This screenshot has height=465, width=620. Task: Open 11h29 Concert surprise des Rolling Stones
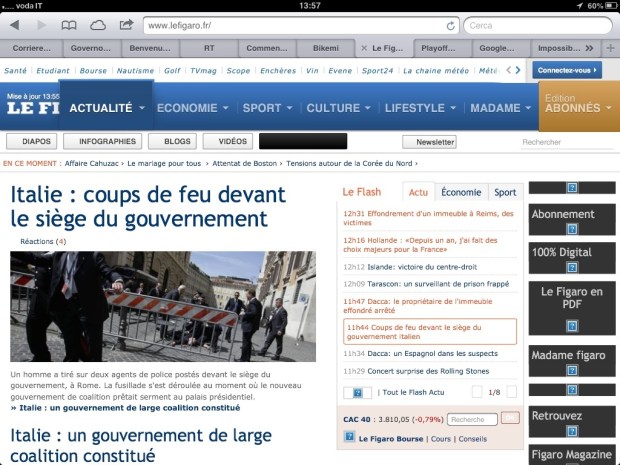point(416,371)
